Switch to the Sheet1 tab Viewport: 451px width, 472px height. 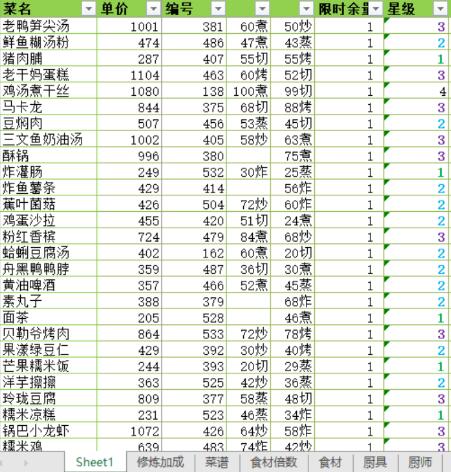pos(95,462)
